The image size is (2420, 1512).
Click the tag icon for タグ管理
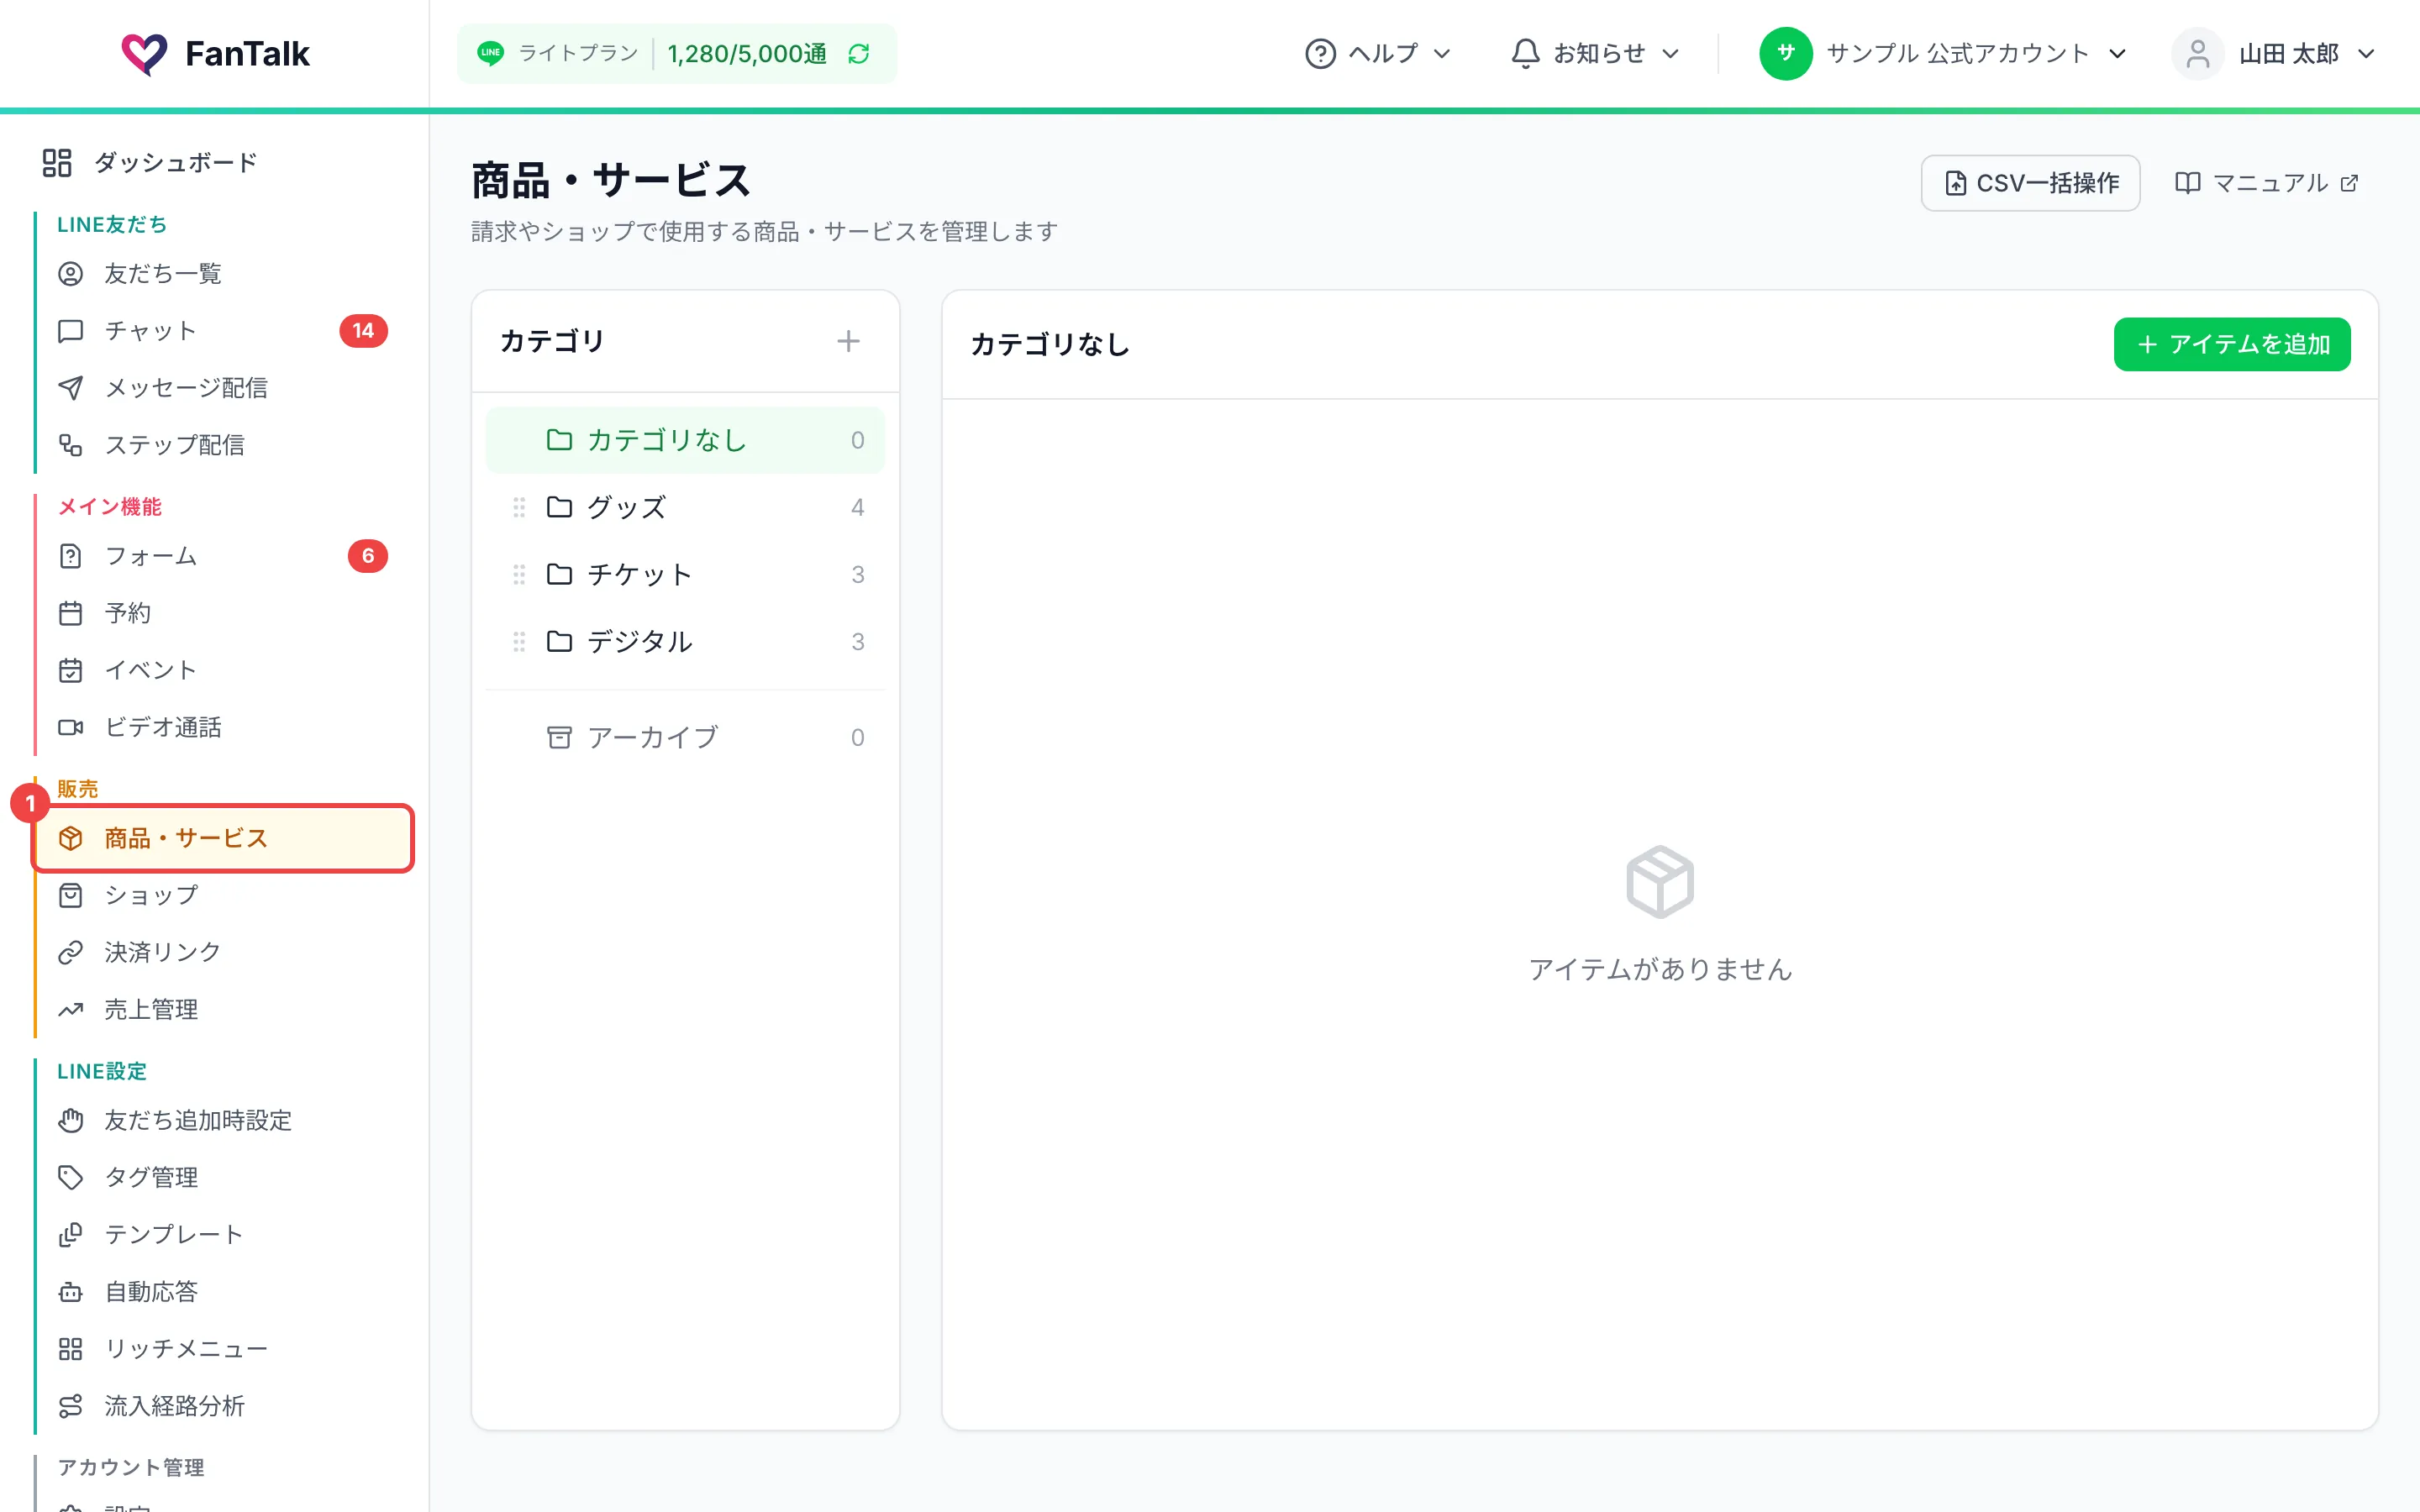[x=70, y=1177]
